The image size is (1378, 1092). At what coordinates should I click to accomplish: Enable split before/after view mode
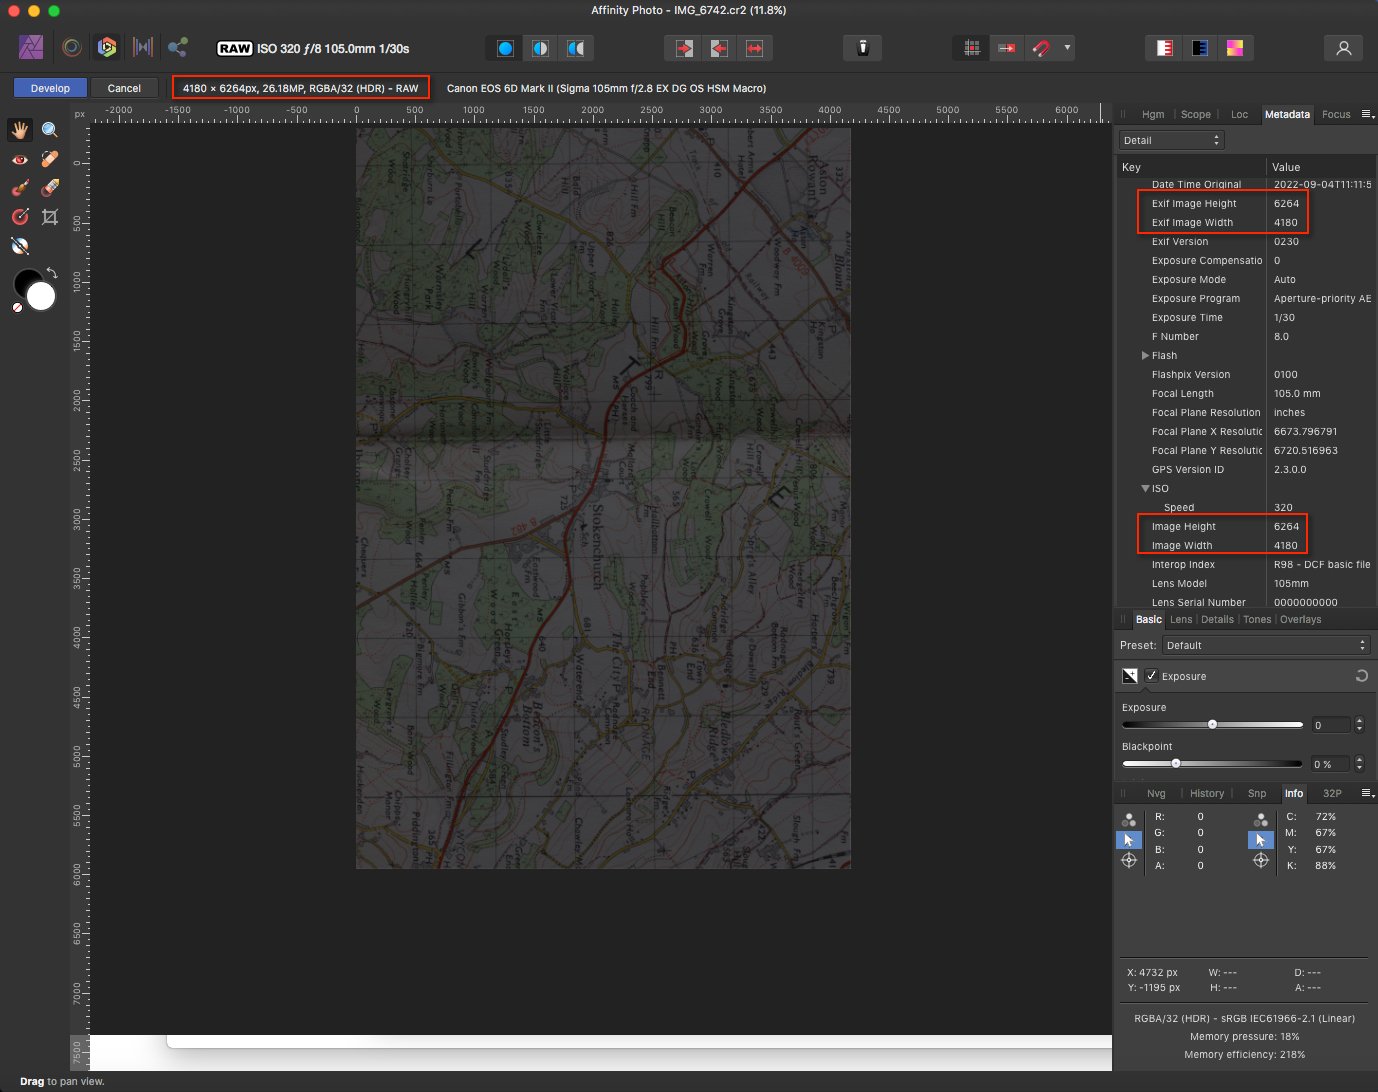(541, 48)
